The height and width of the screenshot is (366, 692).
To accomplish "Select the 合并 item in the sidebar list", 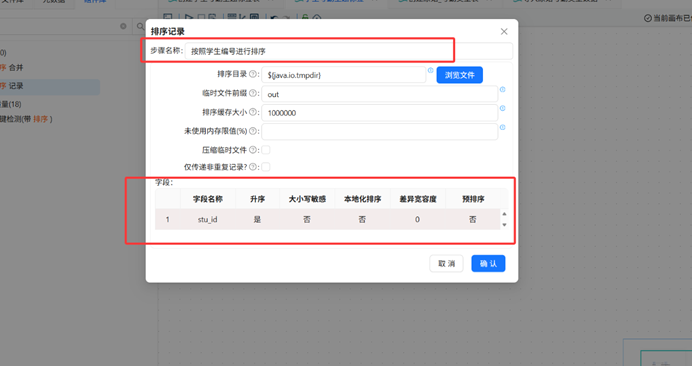I will pos(12,68).
